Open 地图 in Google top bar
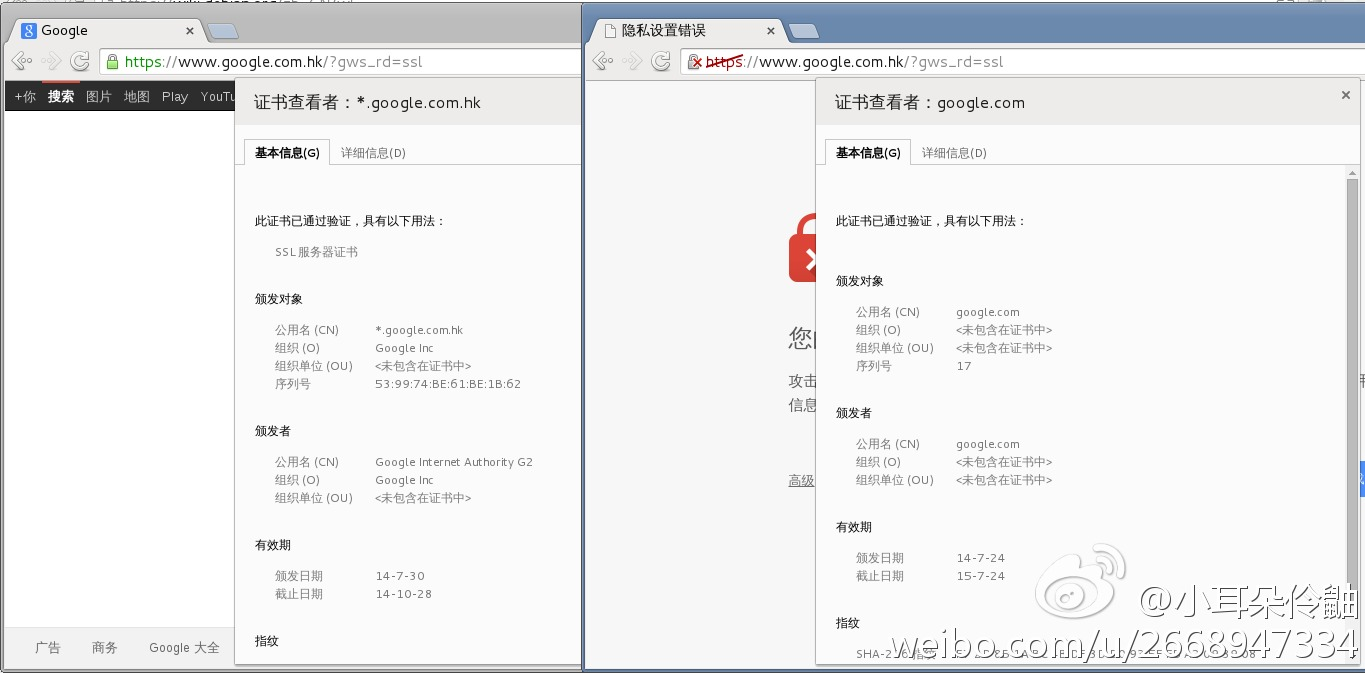Image resolution: width=1365 pixels, height=673 pixels. [137, 96]
